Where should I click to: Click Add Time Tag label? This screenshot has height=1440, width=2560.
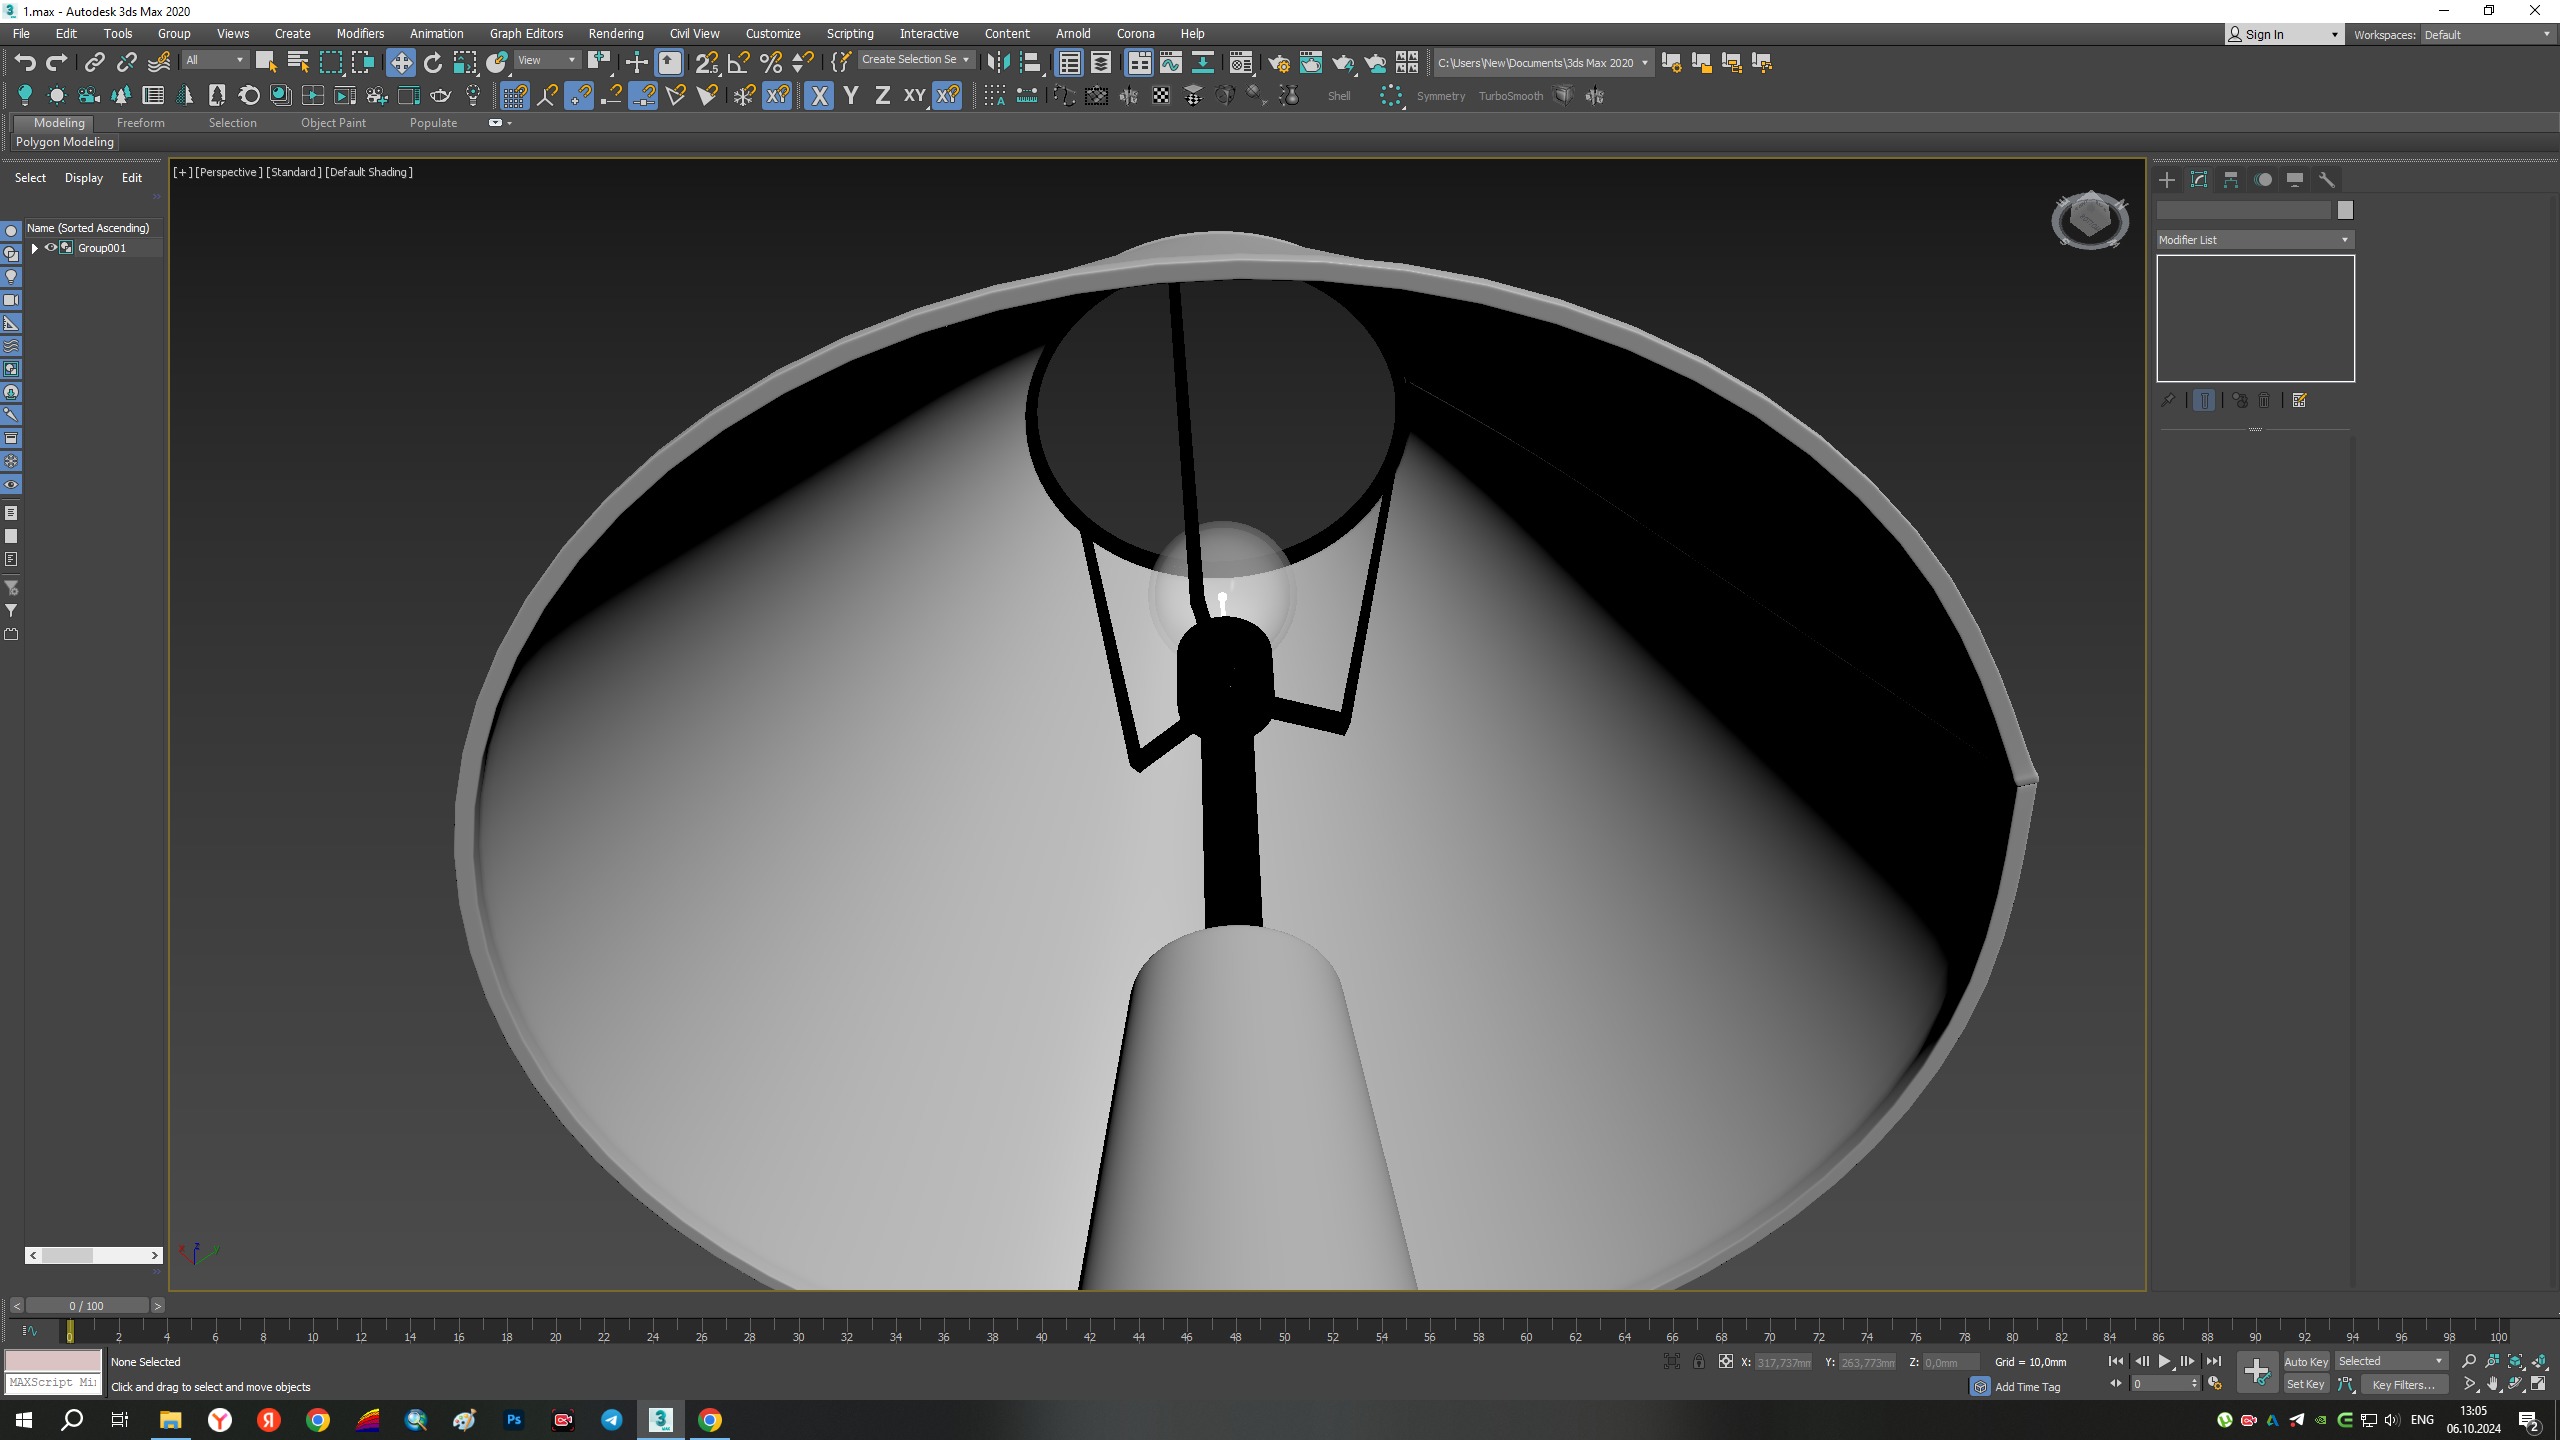pos(2027,1387)
